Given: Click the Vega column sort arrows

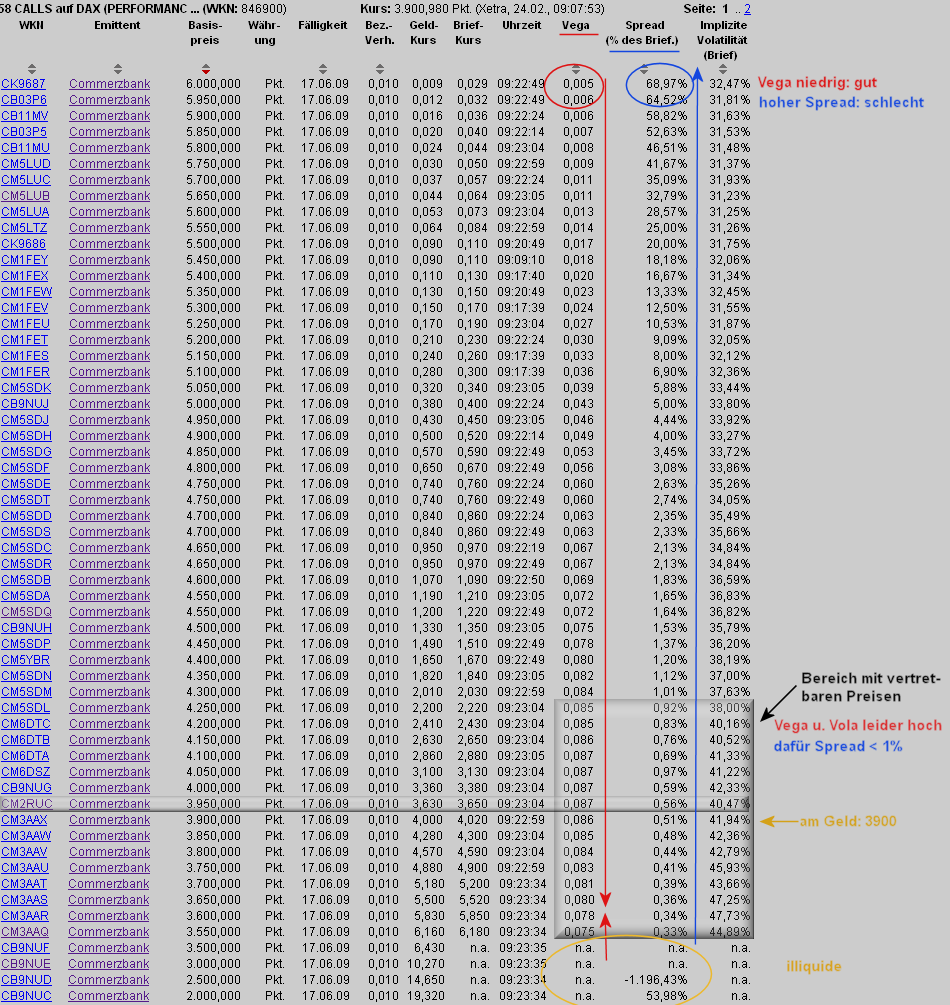Looking at the screenshot, I should tap(577, 69).
